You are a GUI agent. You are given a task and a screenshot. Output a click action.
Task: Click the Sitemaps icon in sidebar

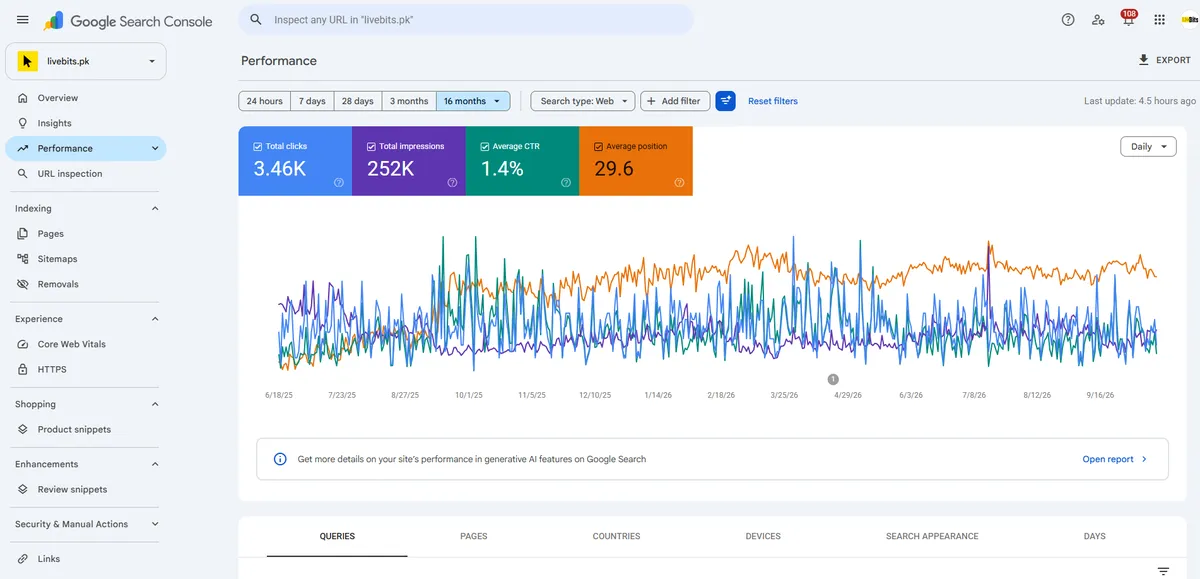(x=23, y=258)
